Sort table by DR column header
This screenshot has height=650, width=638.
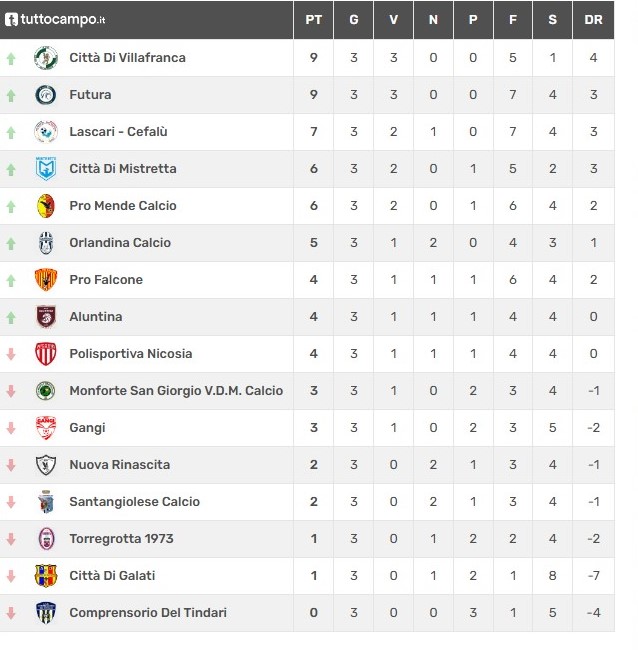tap(593, 19)
